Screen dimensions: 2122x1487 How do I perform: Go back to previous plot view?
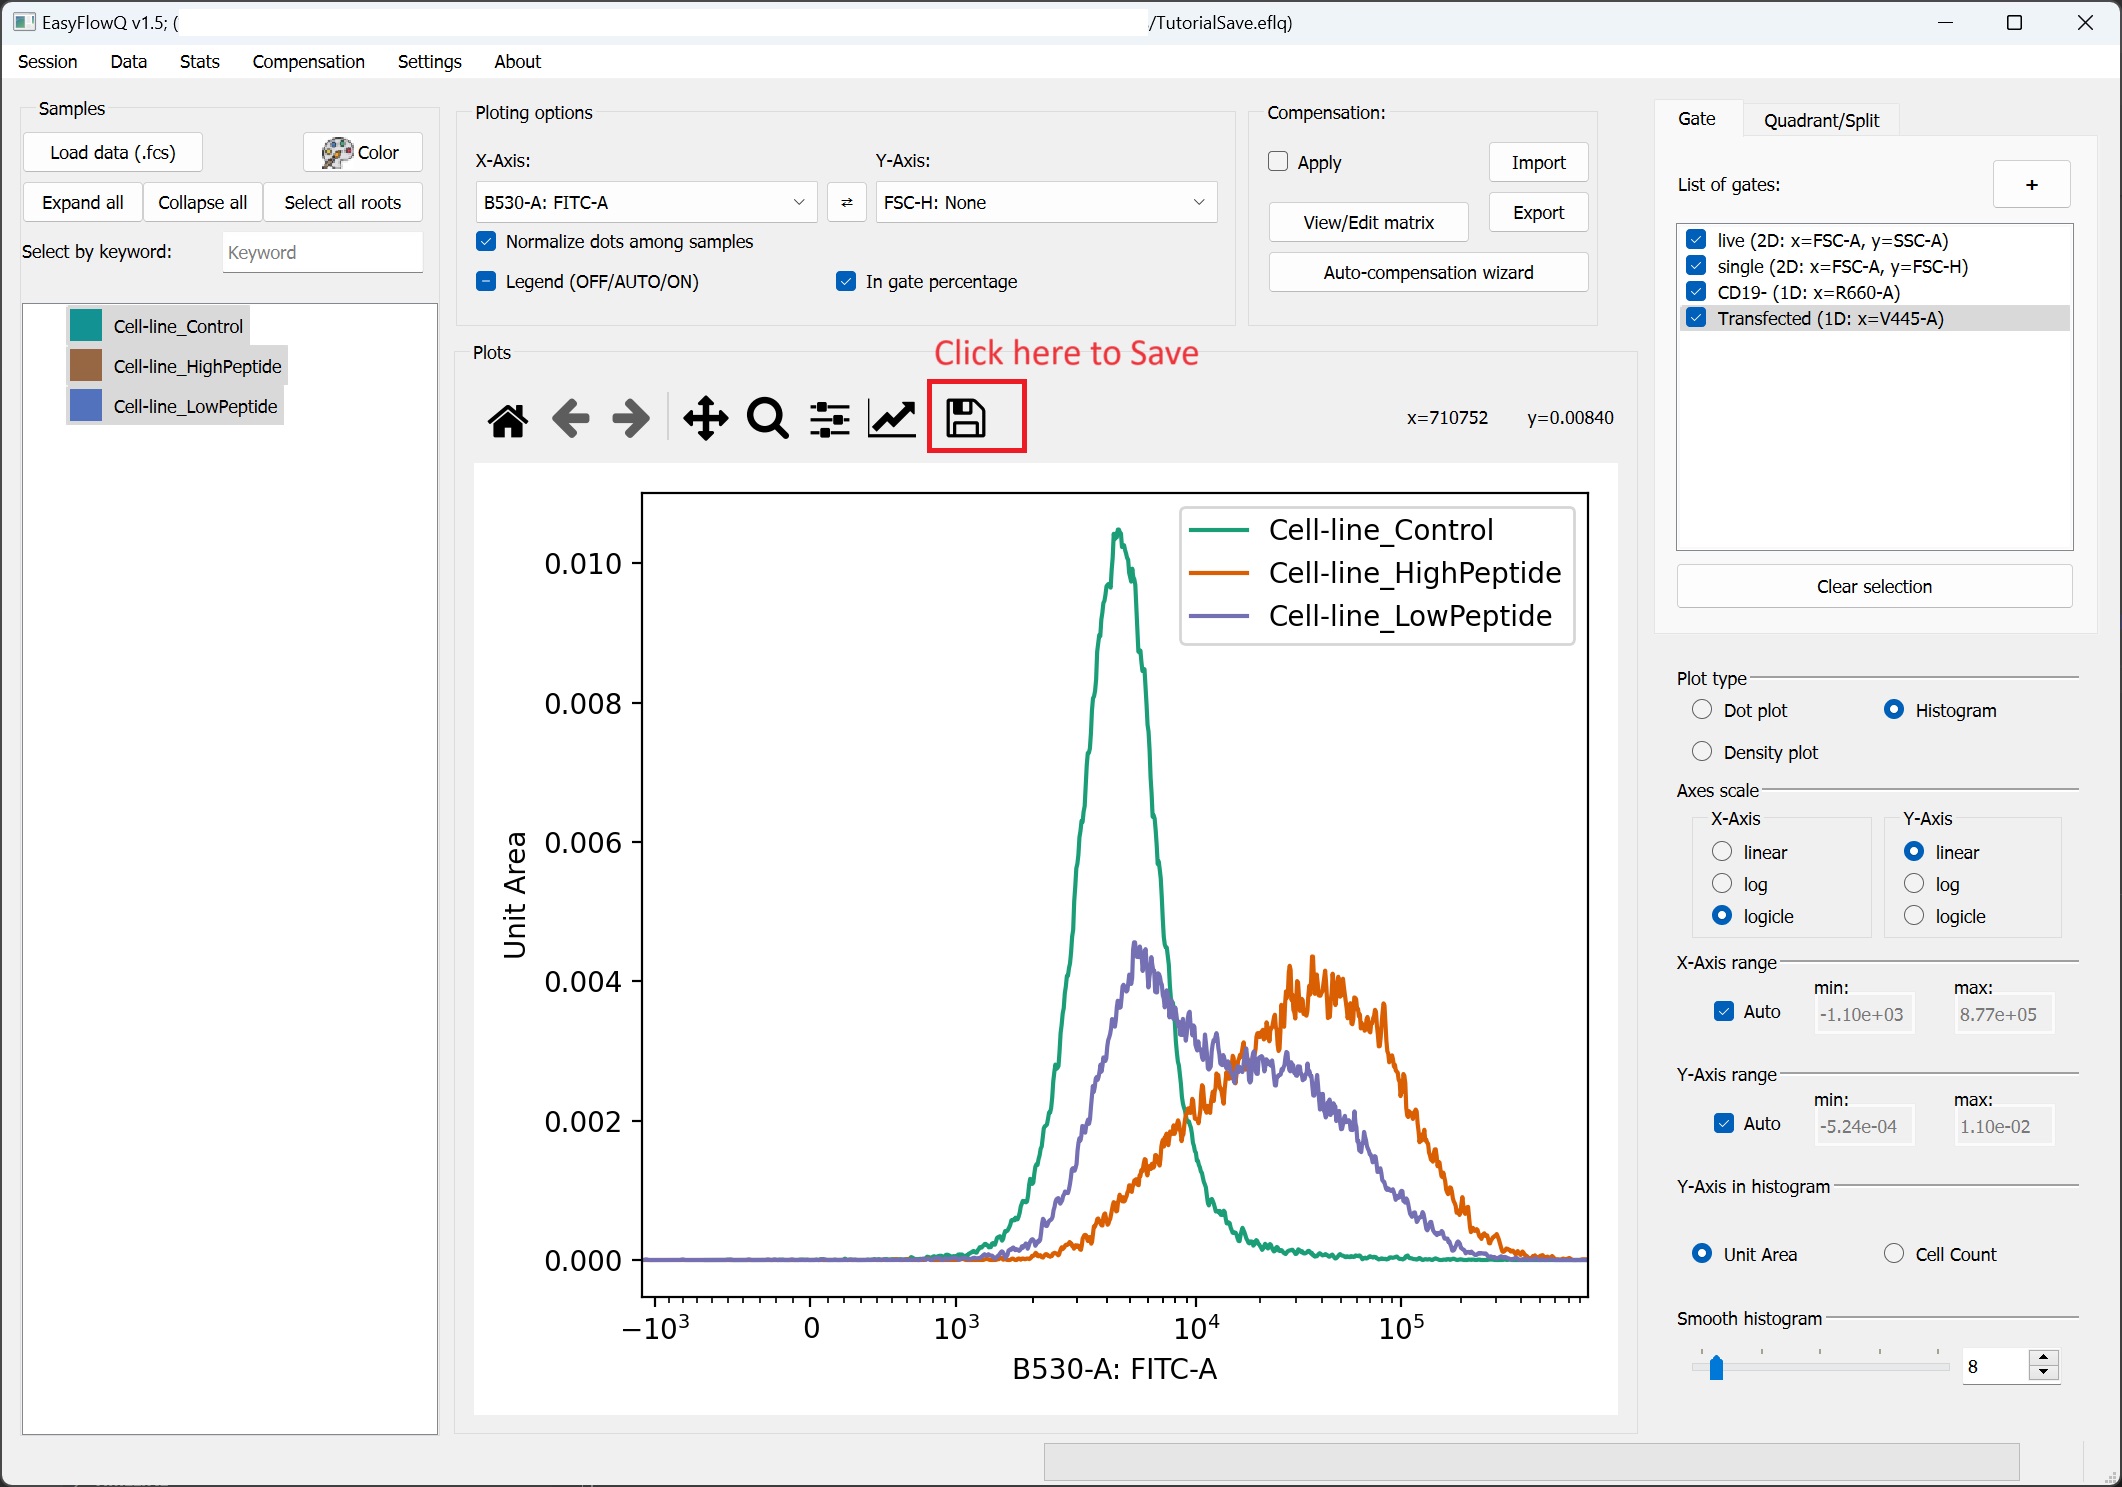[570, 419]
